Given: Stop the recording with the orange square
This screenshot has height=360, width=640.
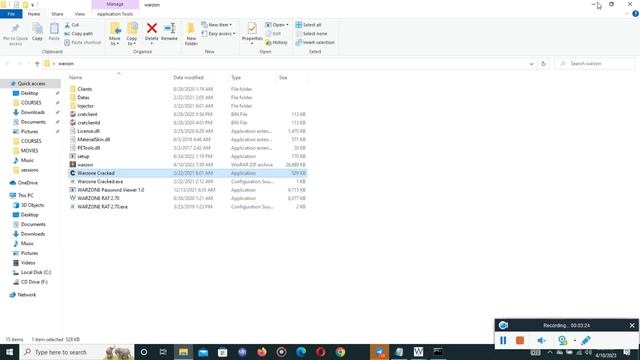Looking at the screenshot, I should click(x=520, y=340).
